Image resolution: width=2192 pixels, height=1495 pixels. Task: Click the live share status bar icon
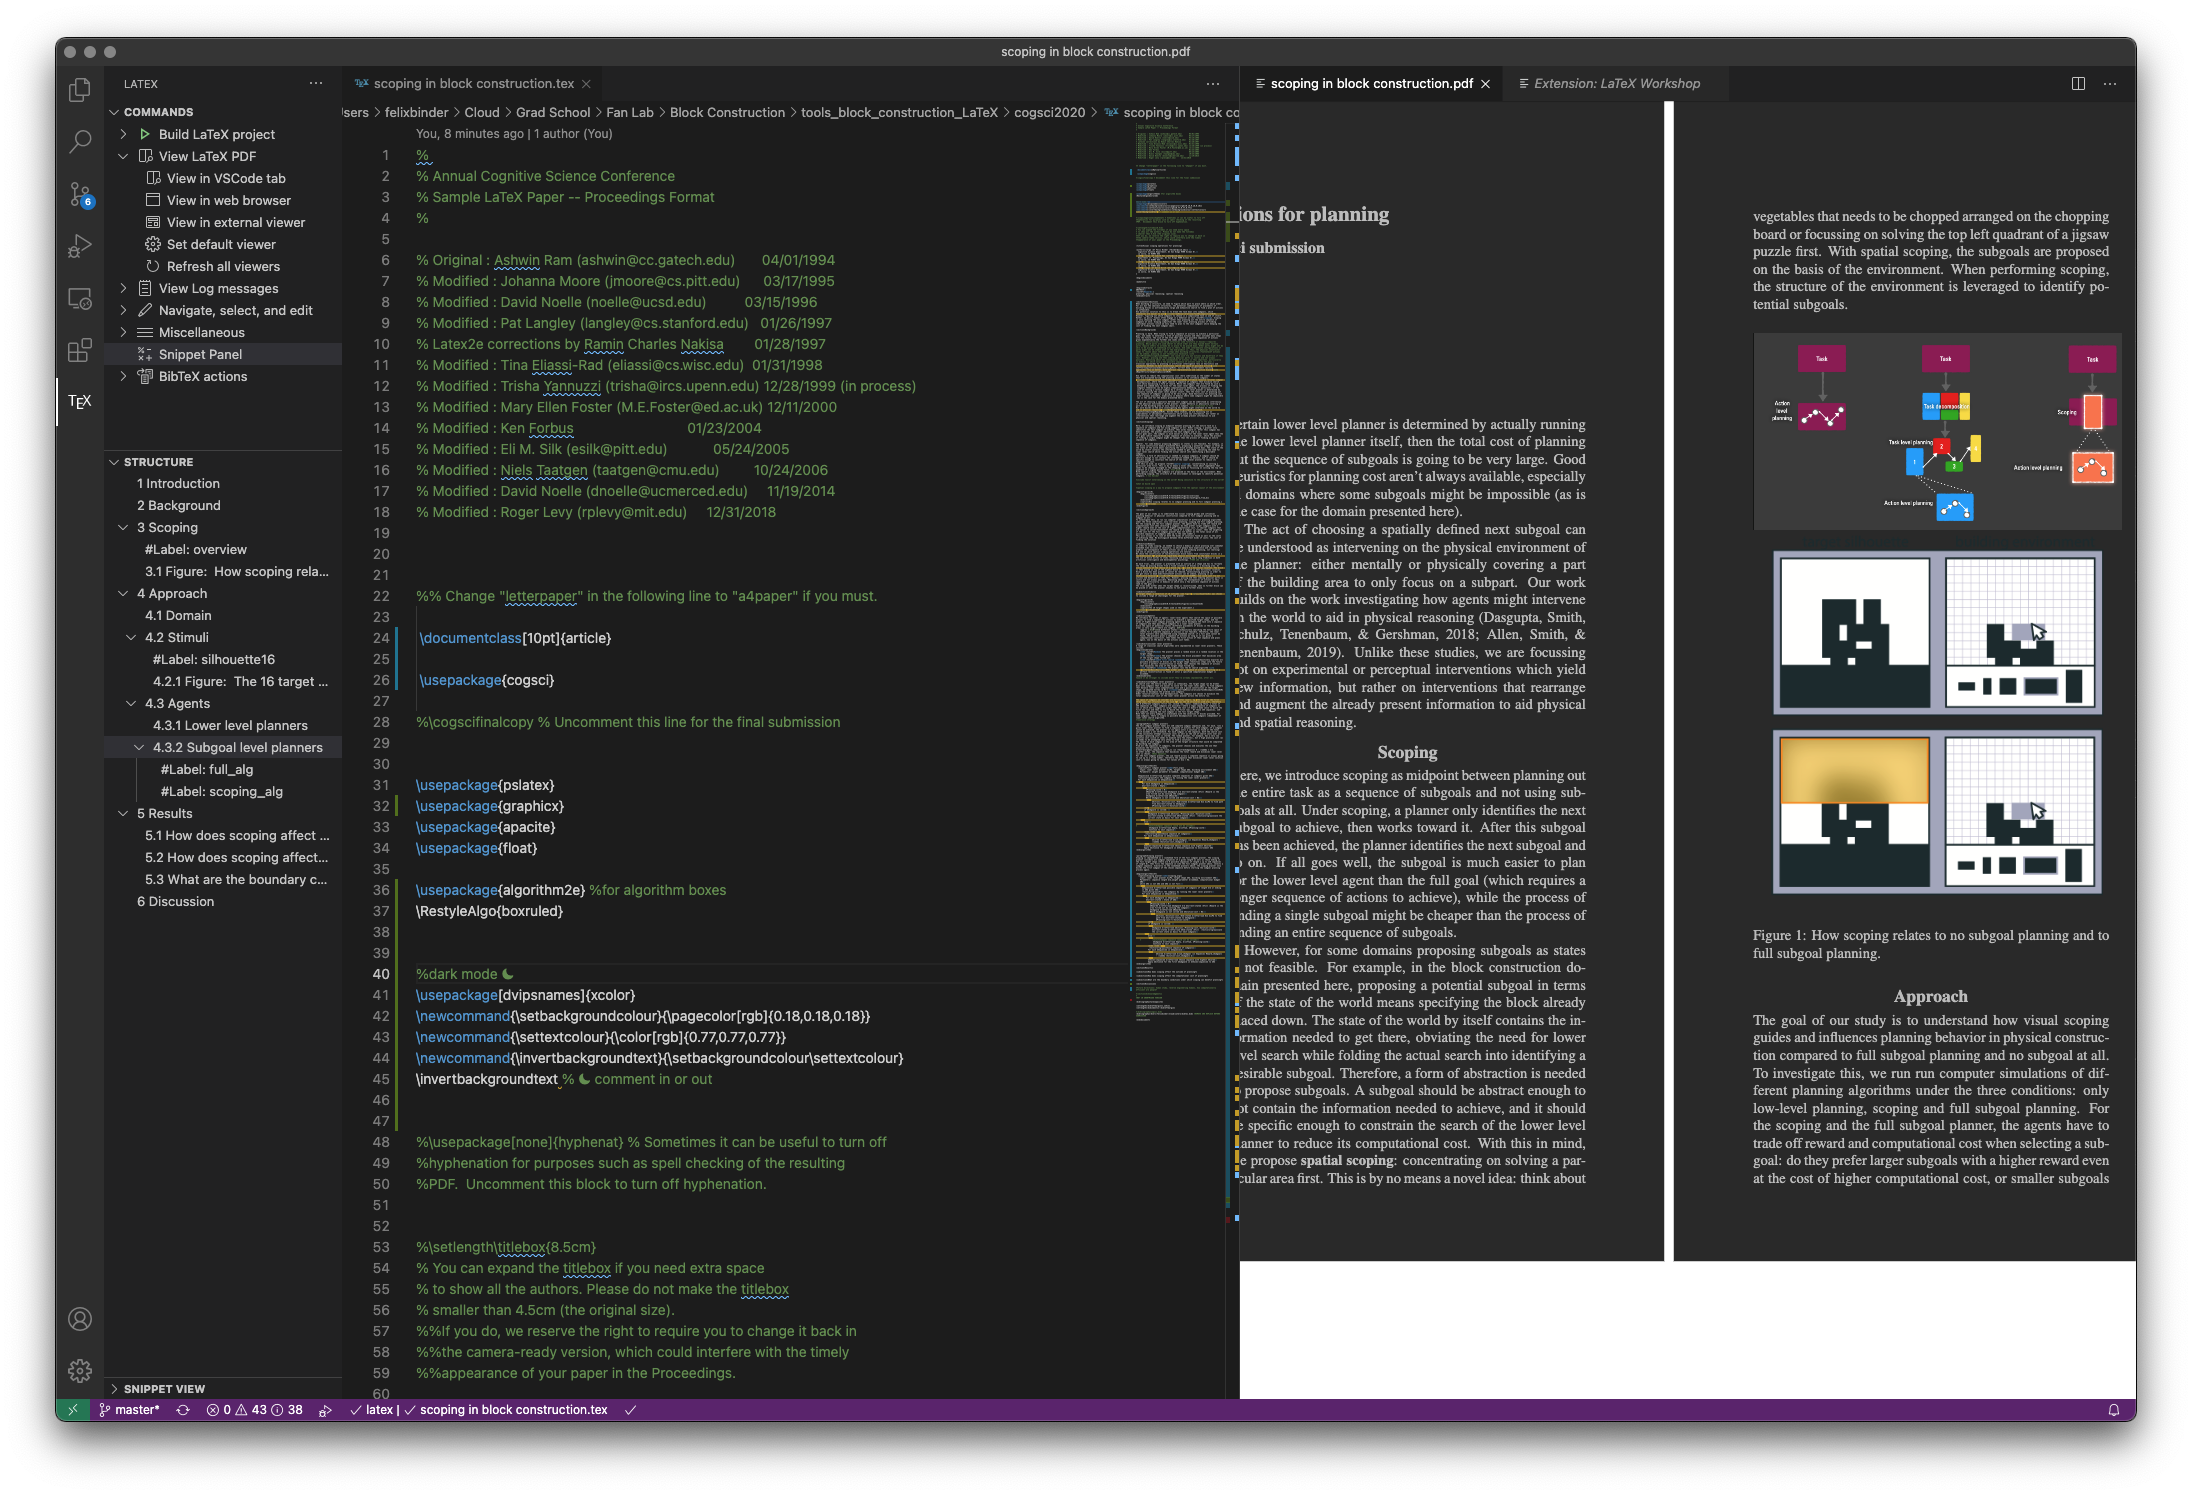pyautogui.click(x=325, y=1409)
